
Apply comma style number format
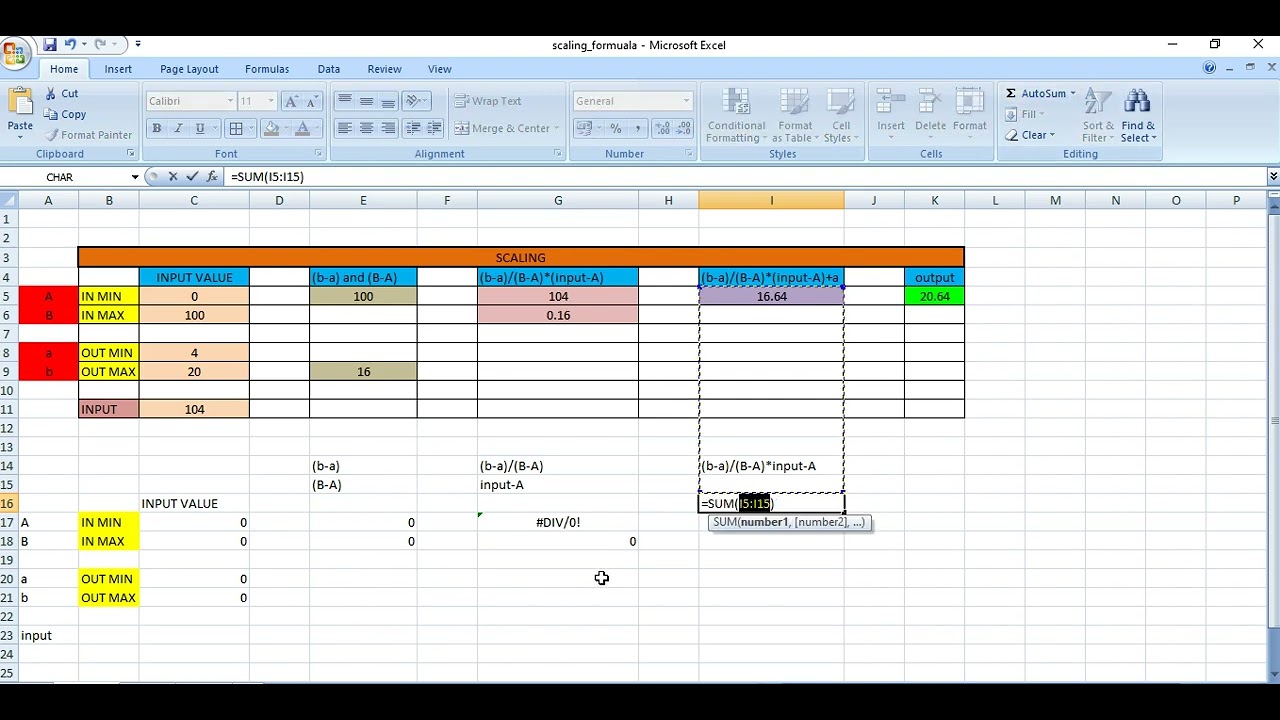[637, 128]
